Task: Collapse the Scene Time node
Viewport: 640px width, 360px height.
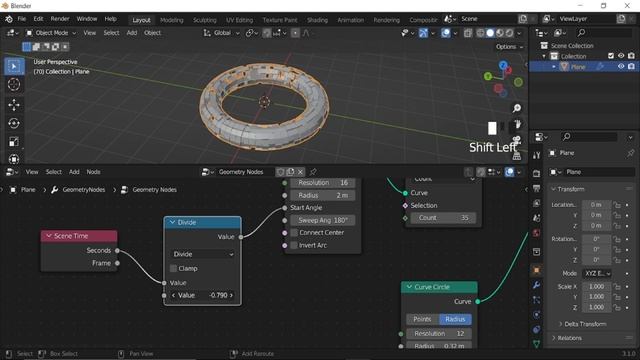Action: click(x=49, y=236)
